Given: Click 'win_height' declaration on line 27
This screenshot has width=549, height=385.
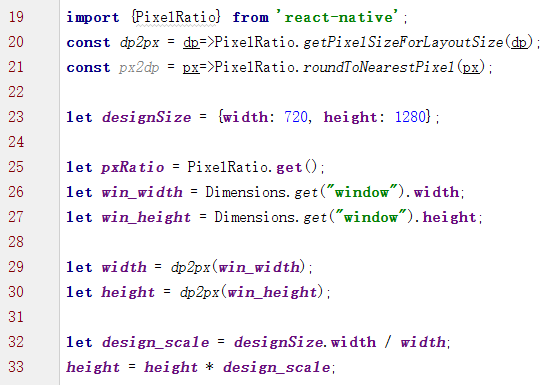Looking at the screenshot, I should tap(146, 218).
